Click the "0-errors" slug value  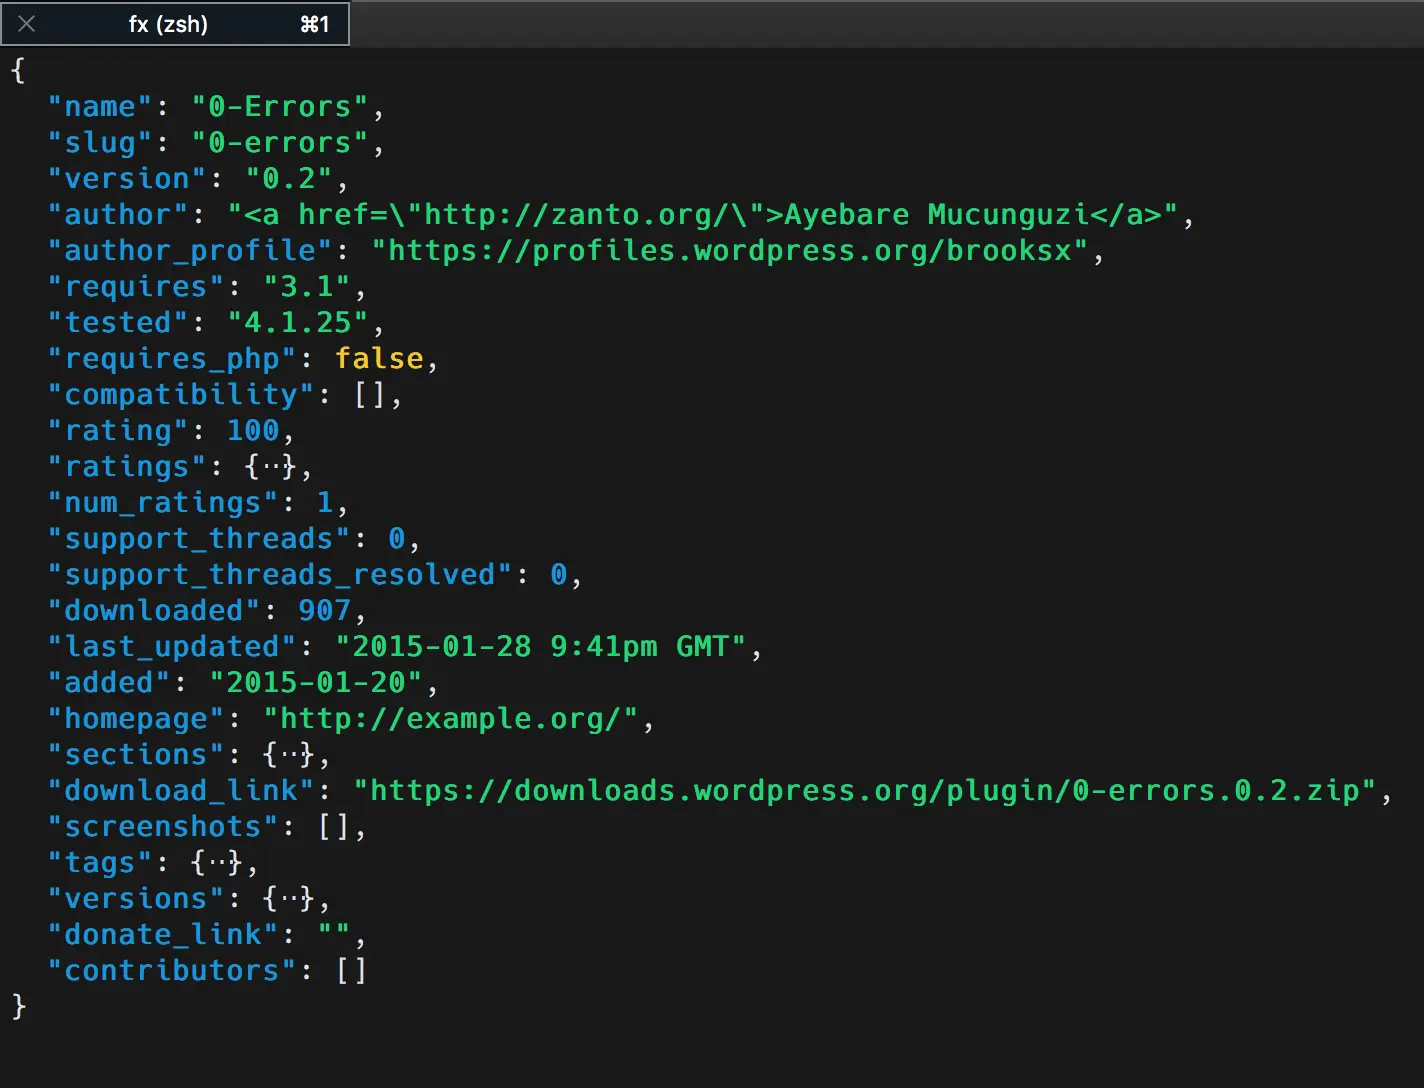[280, 143]
